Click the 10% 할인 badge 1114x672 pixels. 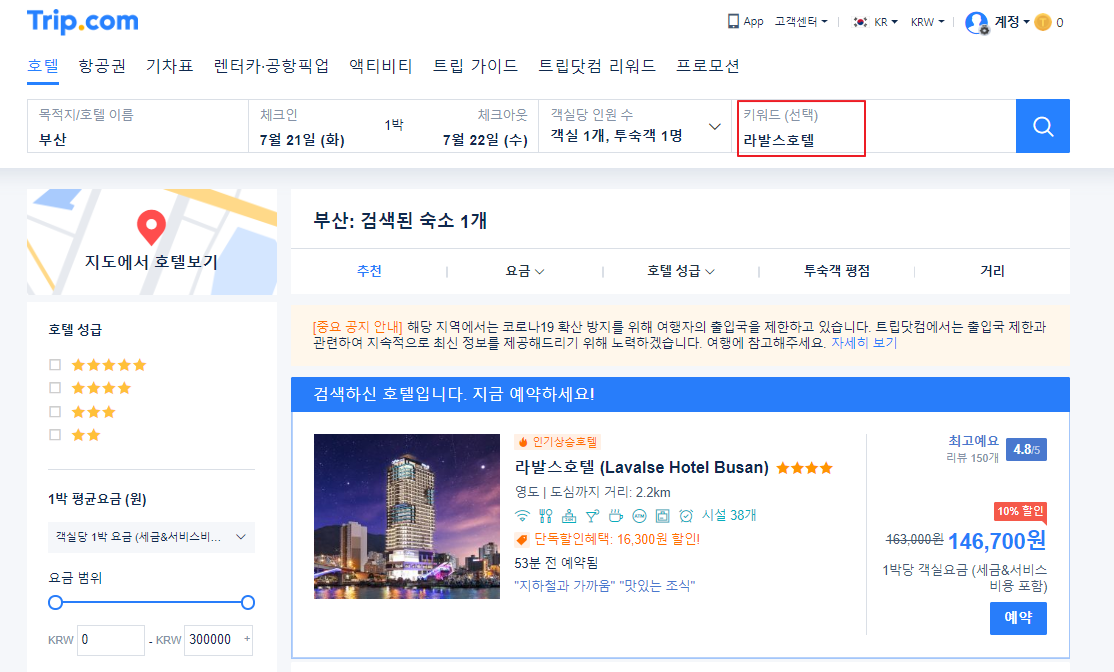click(1020, 511)
